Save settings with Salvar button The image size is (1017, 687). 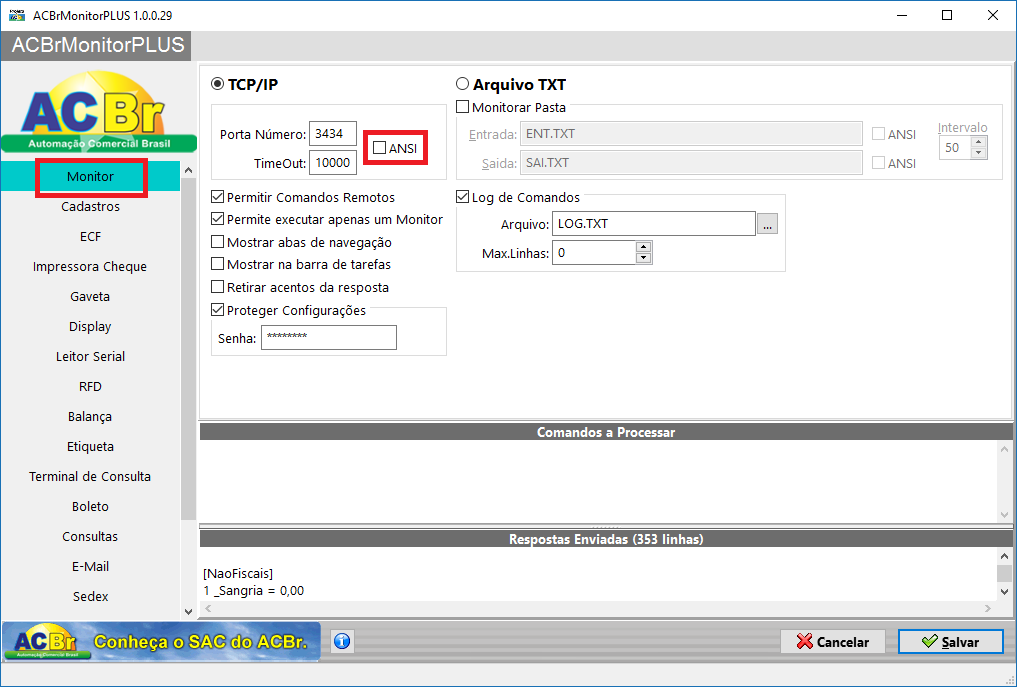pos(950,642)
